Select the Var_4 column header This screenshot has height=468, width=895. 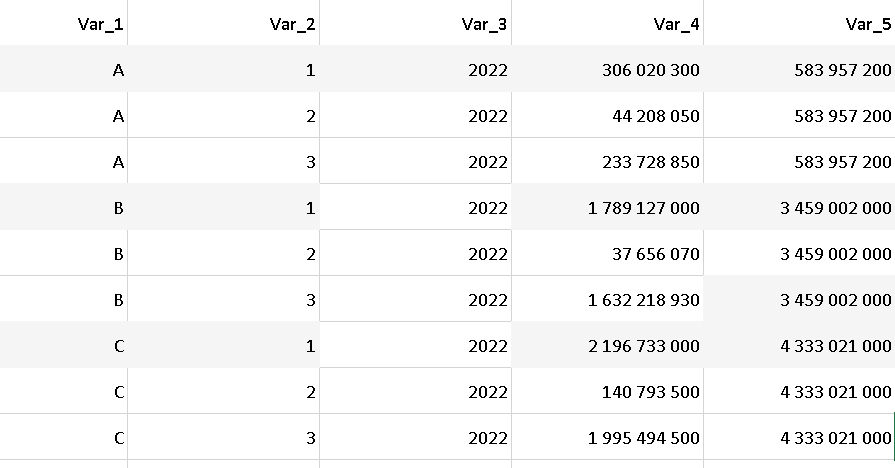[675, 24]
